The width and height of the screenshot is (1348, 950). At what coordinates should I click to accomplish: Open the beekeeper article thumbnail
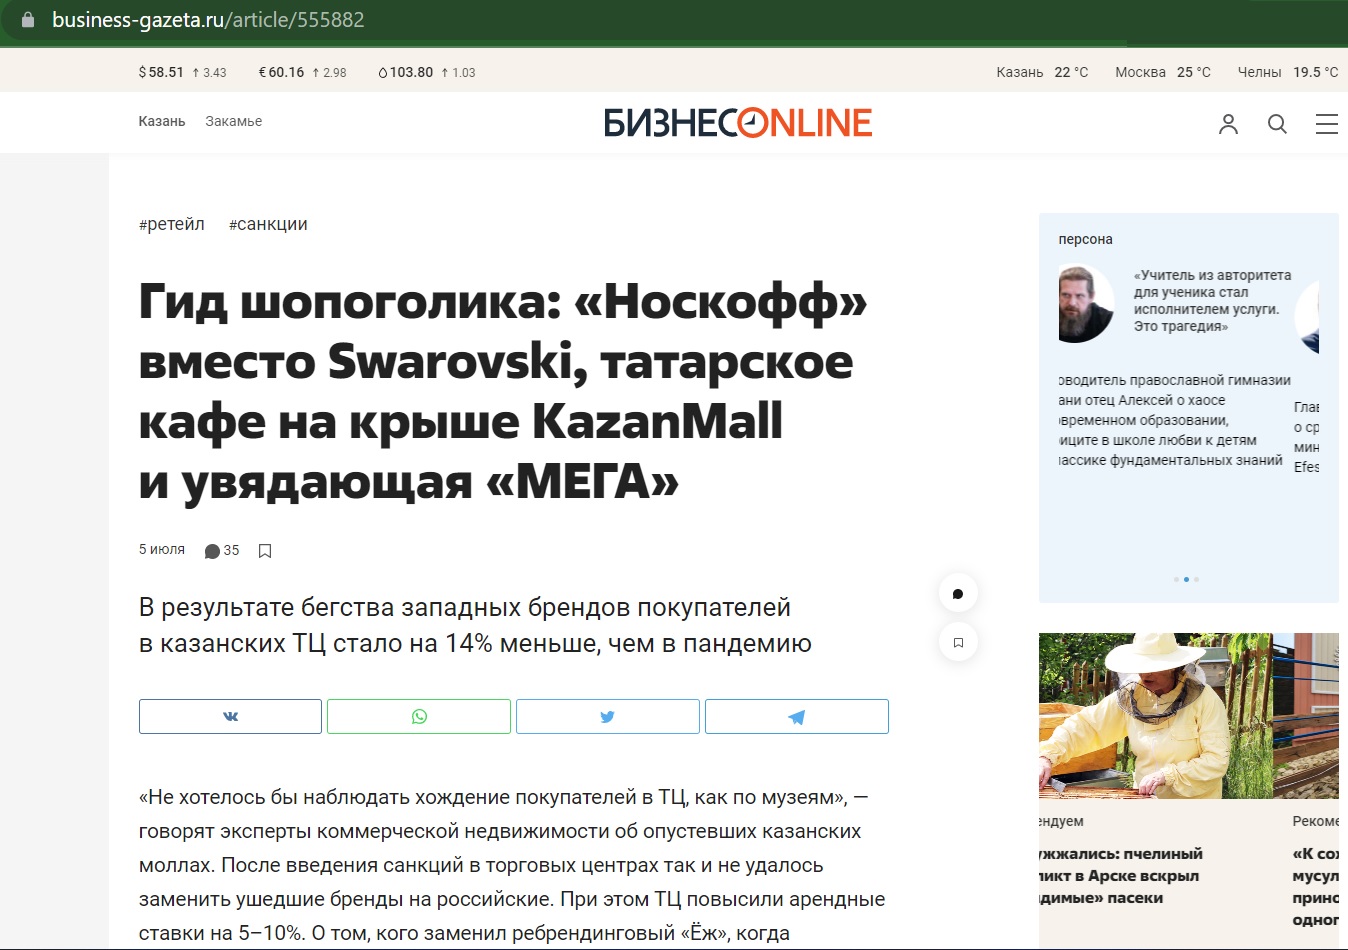coord(1155,716)
